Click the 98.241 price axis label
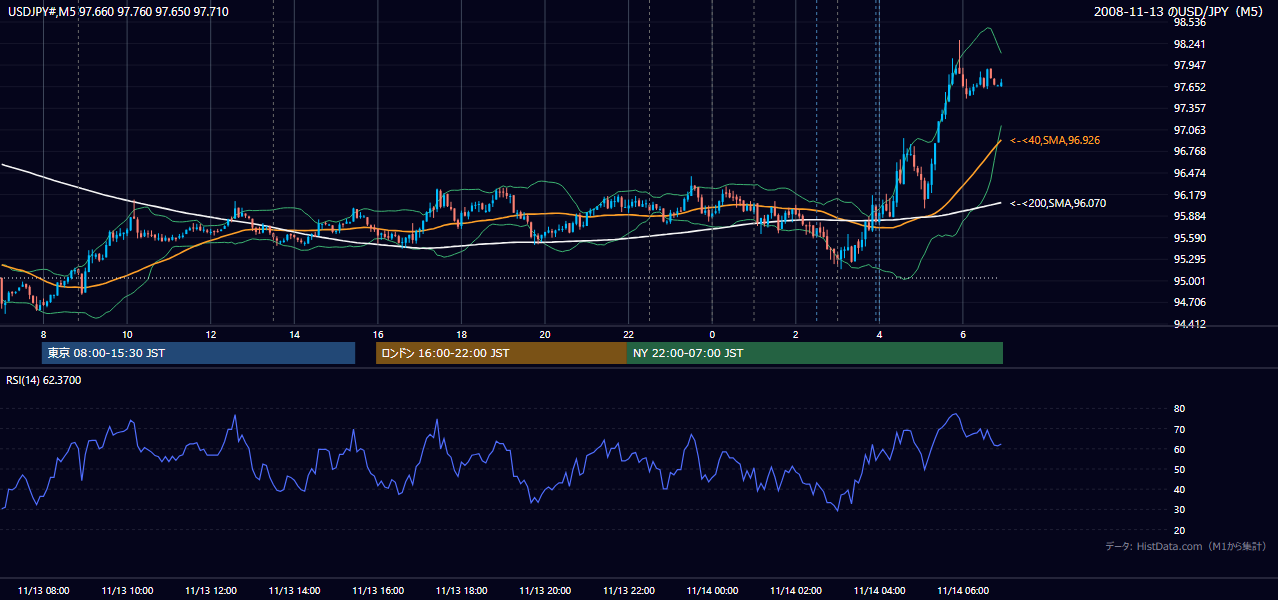 pos(1189,44)
